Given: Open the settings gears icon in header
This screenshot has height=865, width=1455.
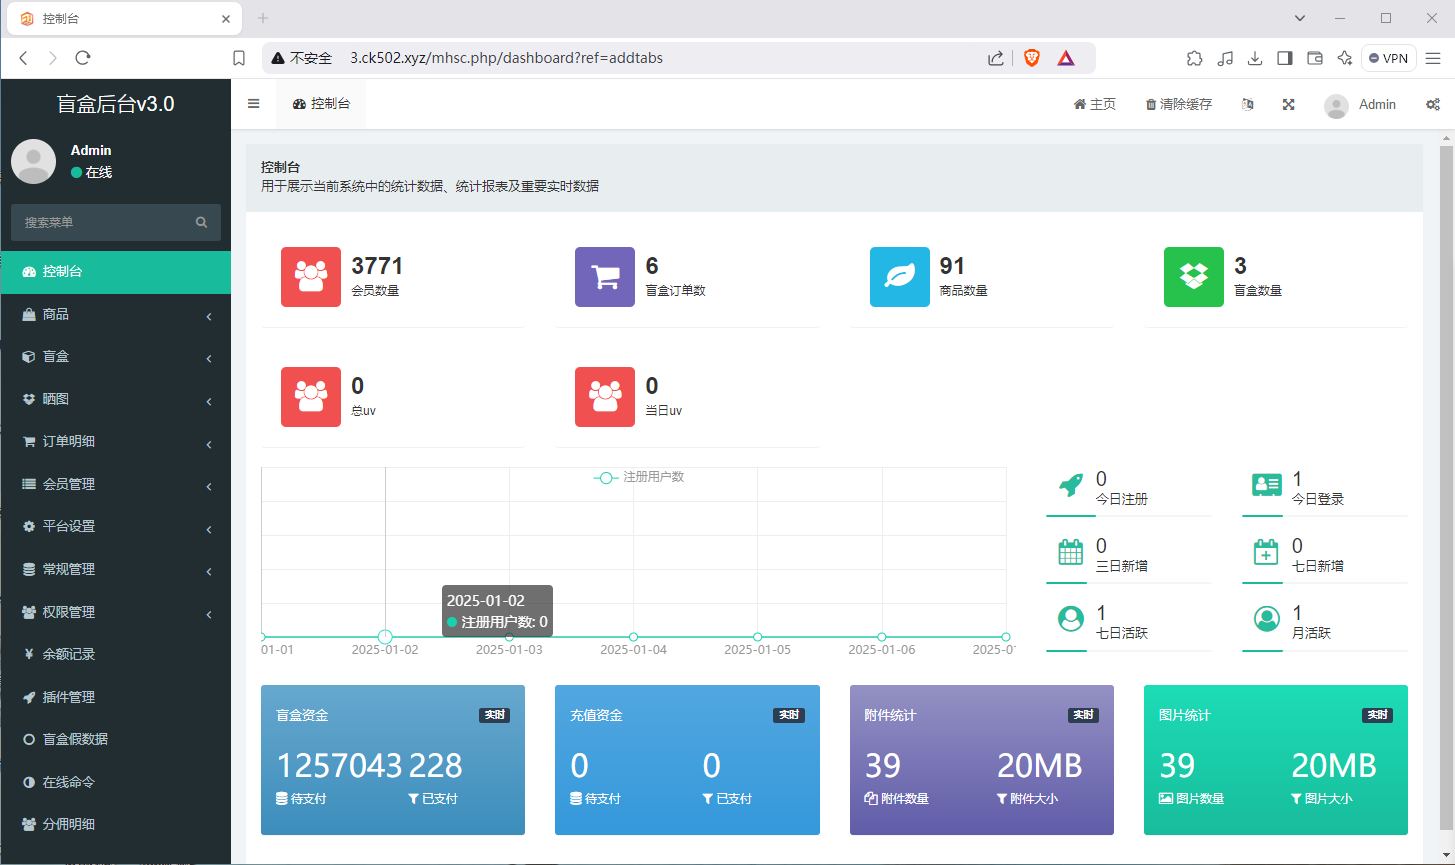Looking at the screenshot, I should pos(1433,104).
